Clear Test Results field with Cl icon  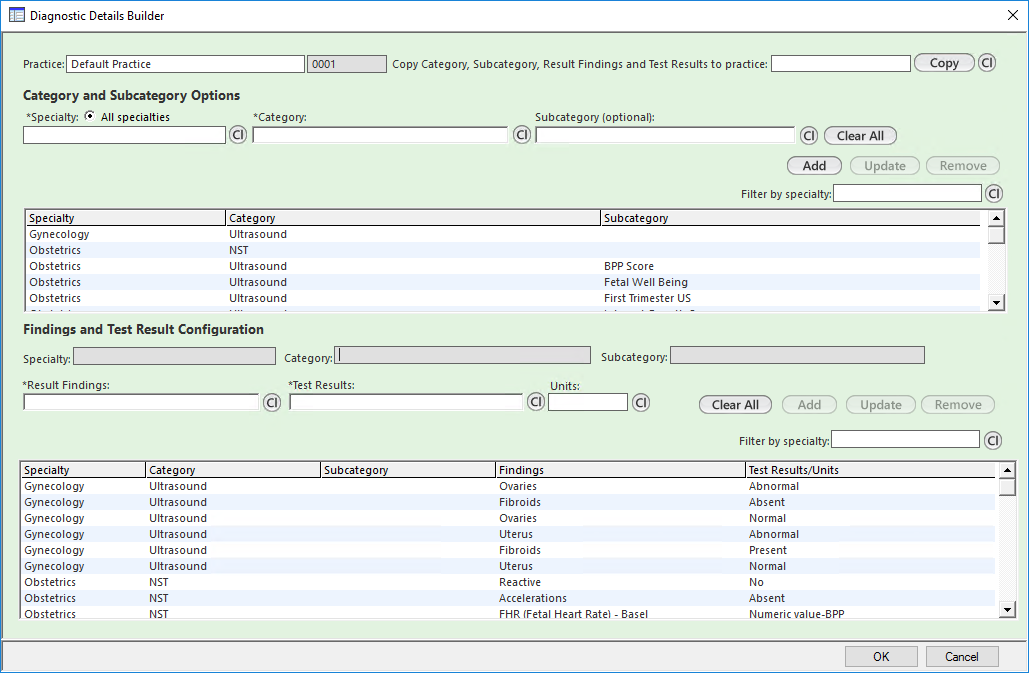point(536,401)
